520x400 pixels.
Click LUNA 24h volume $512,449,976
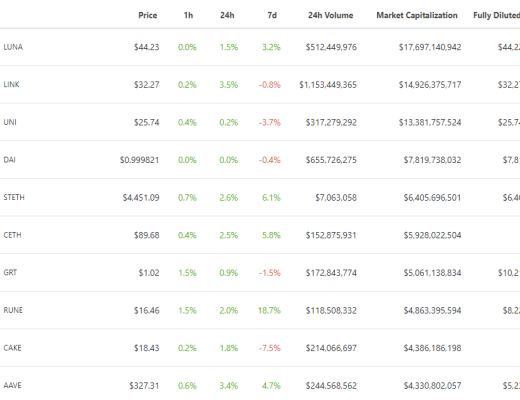click(x=331, y=47)
